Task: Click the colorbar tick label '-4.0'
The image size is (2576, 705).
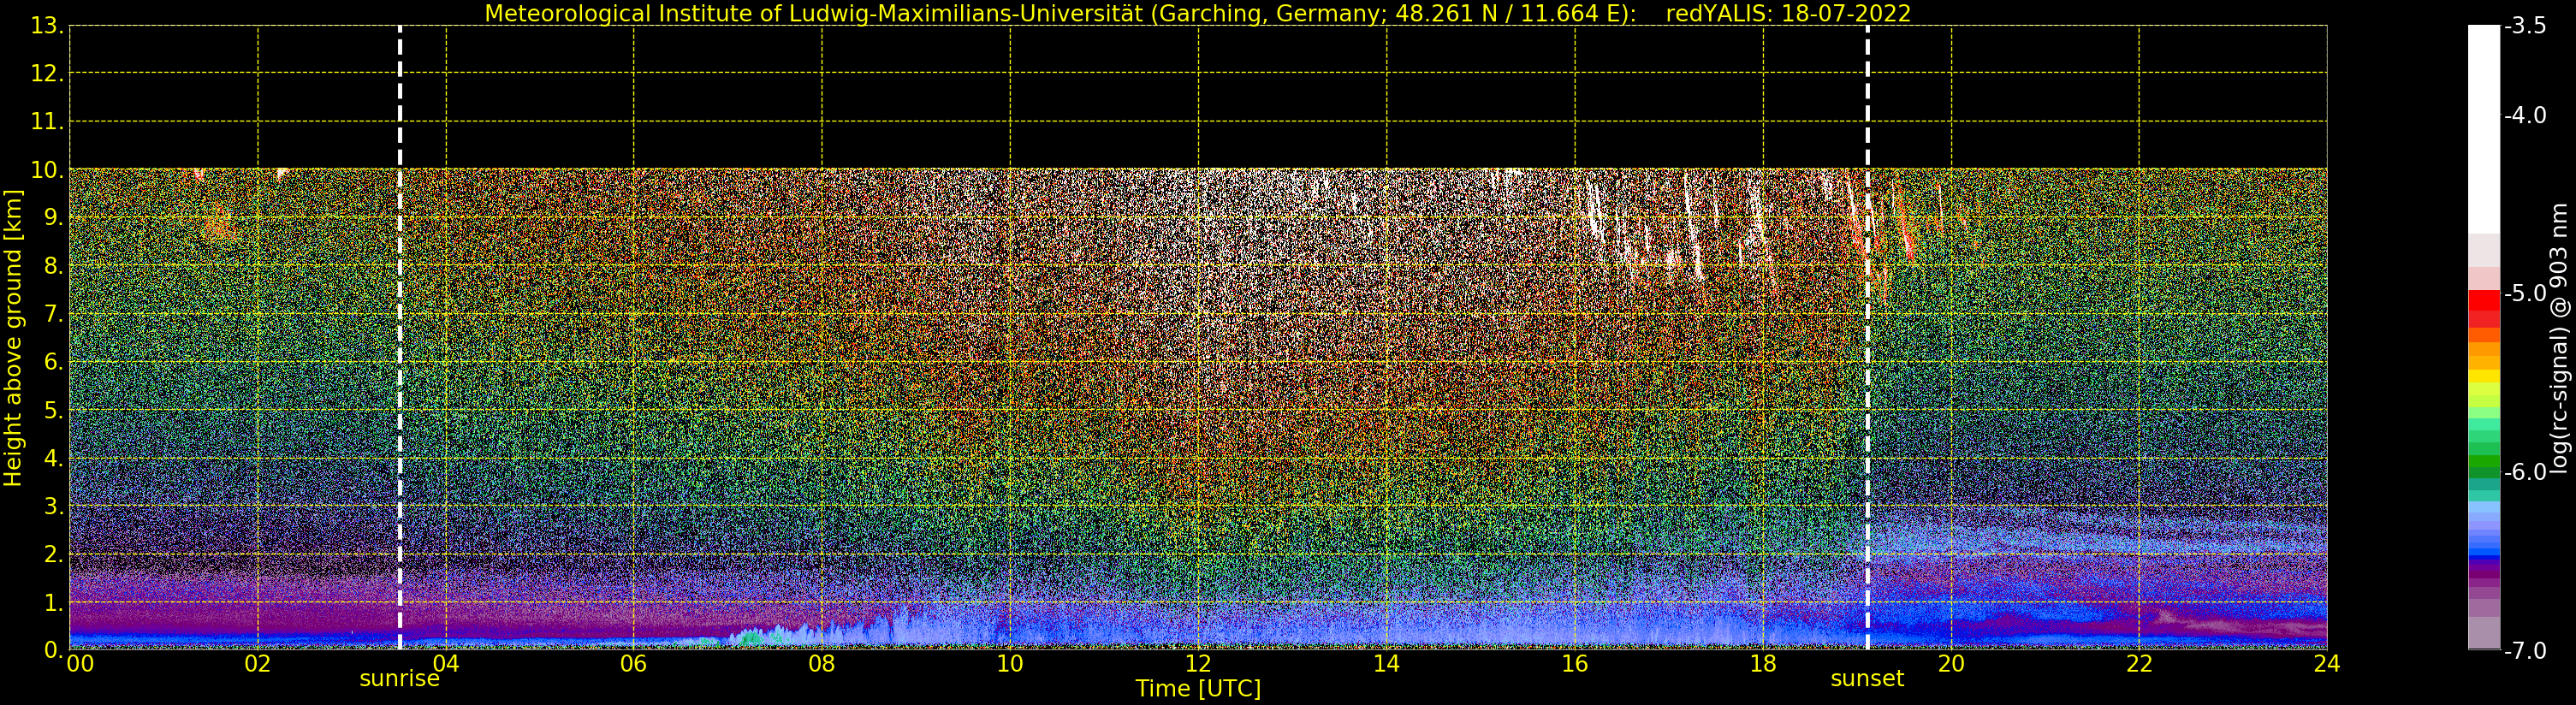Action: [2525, 115]
